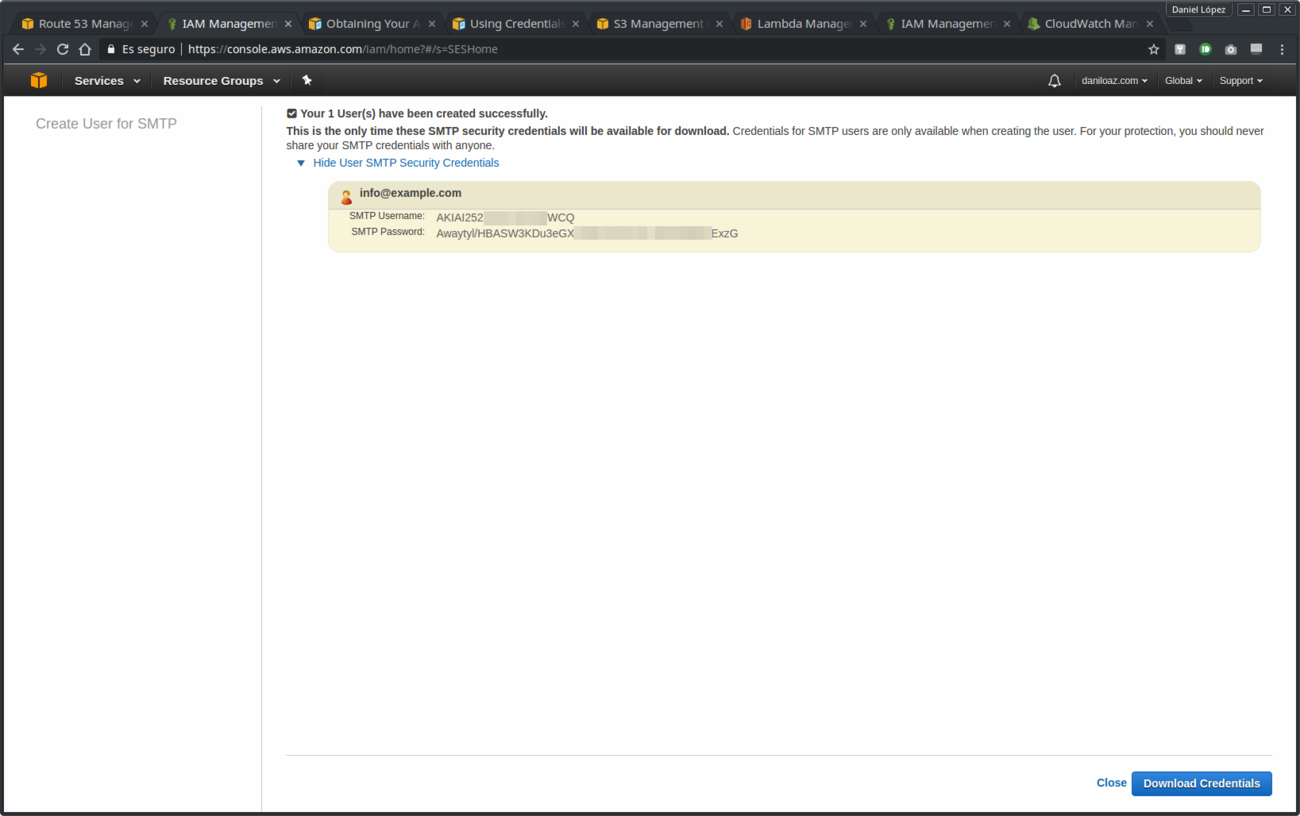This screenshot has height=816, width=1300.
Task: Click the Download Credentials button
Action: coord(1201,783)
